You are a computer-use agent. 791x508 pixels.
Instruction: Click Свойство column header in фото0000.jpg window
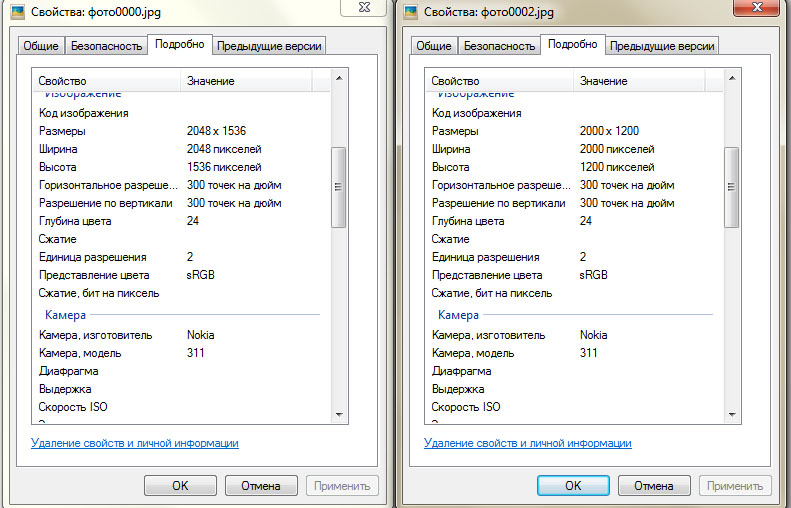[106, 81]
